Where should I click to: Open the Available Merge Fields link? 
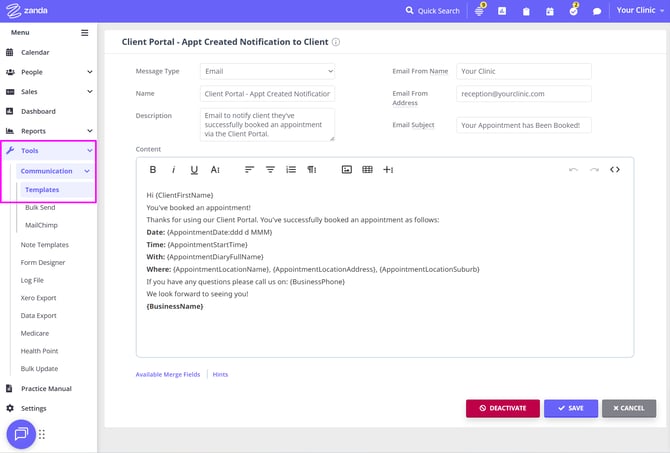pyautogui.click(x=168, y=374)
